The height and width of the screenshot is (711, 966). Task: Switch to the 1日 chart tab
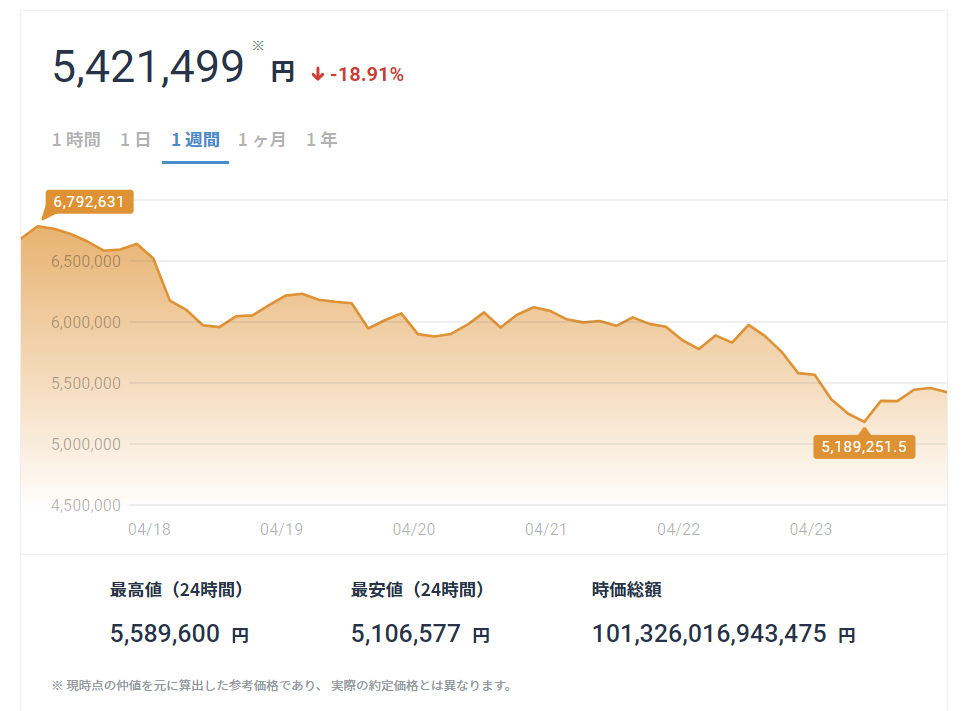click(x=136, y=140)
